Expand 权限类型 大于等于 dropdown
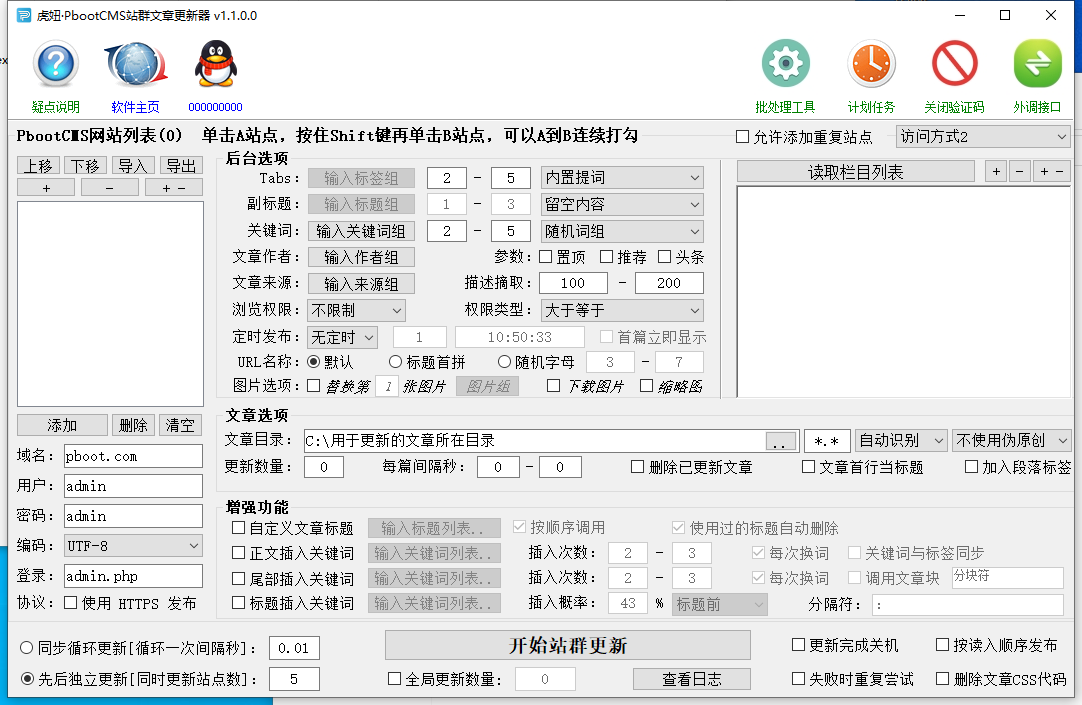 622,310
